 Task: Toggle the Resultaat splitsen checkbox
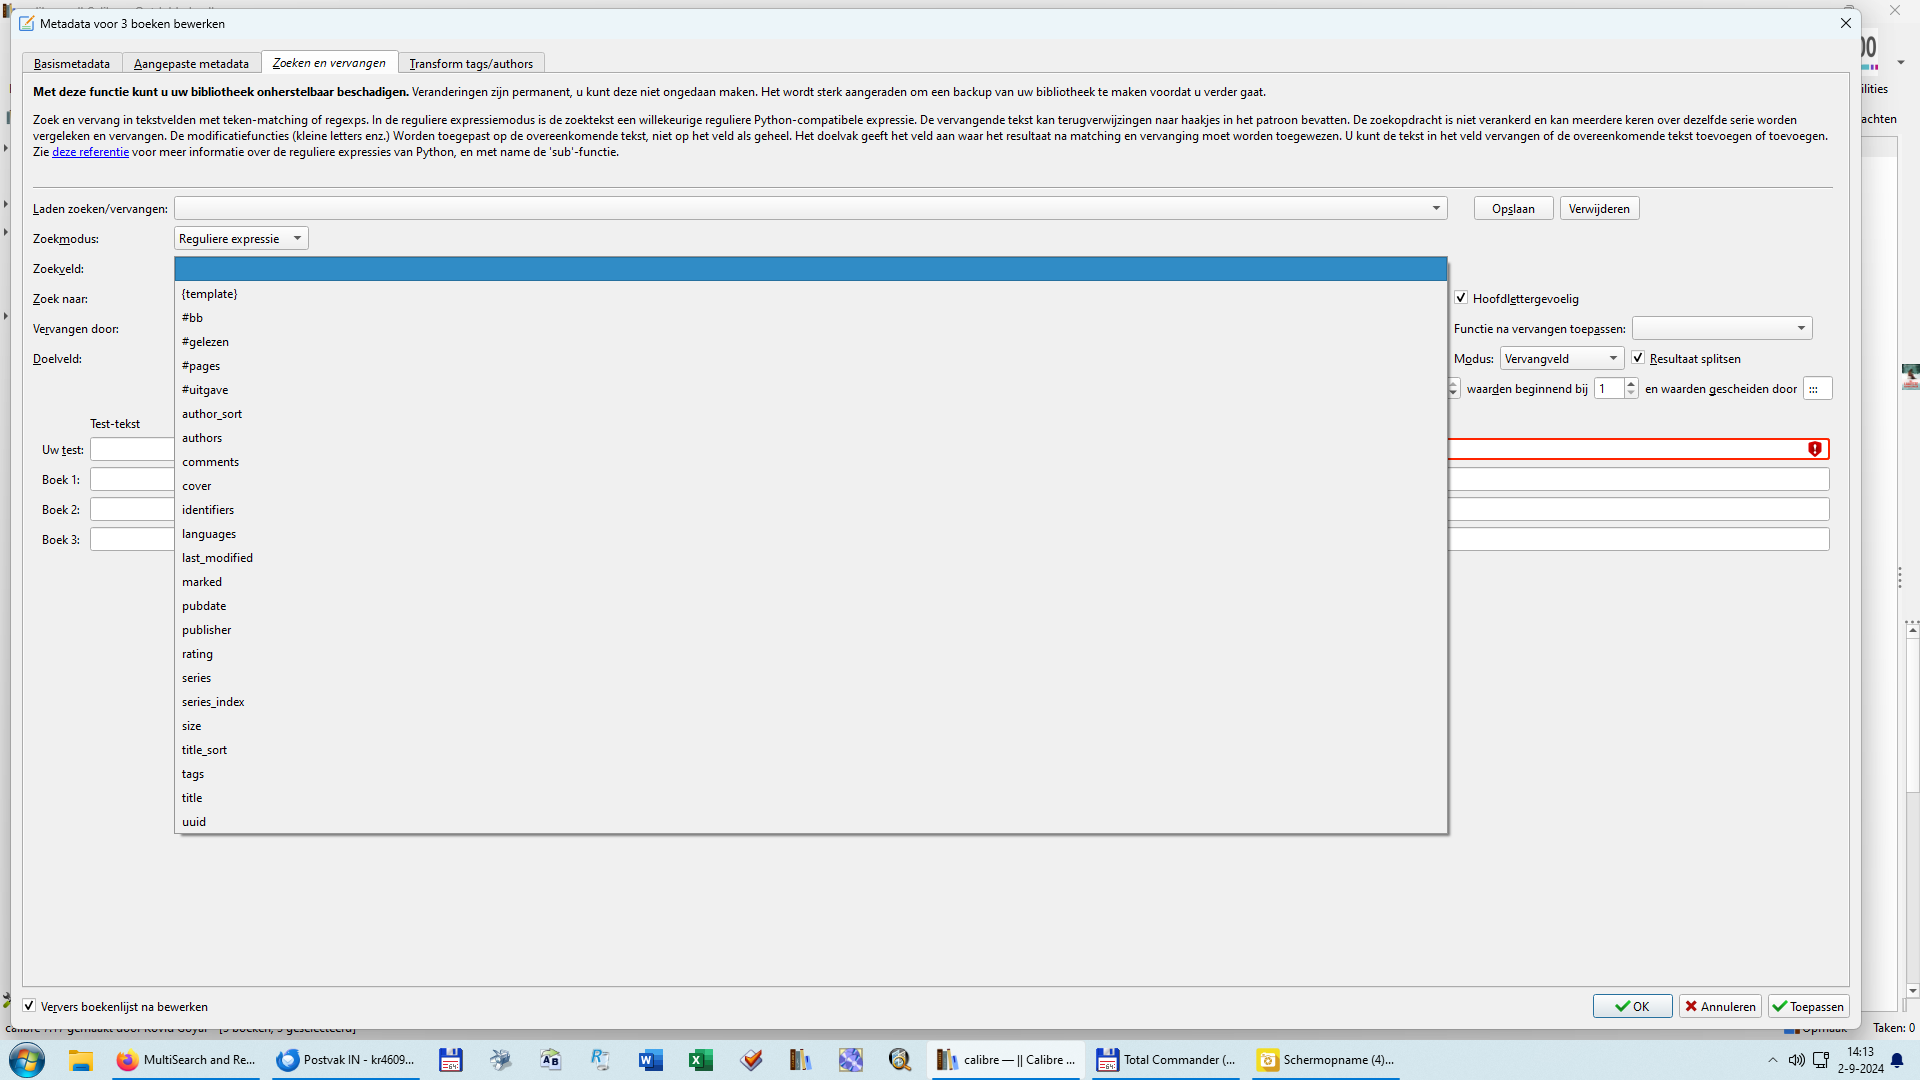pyautogui.click(x=1638, y=358)
